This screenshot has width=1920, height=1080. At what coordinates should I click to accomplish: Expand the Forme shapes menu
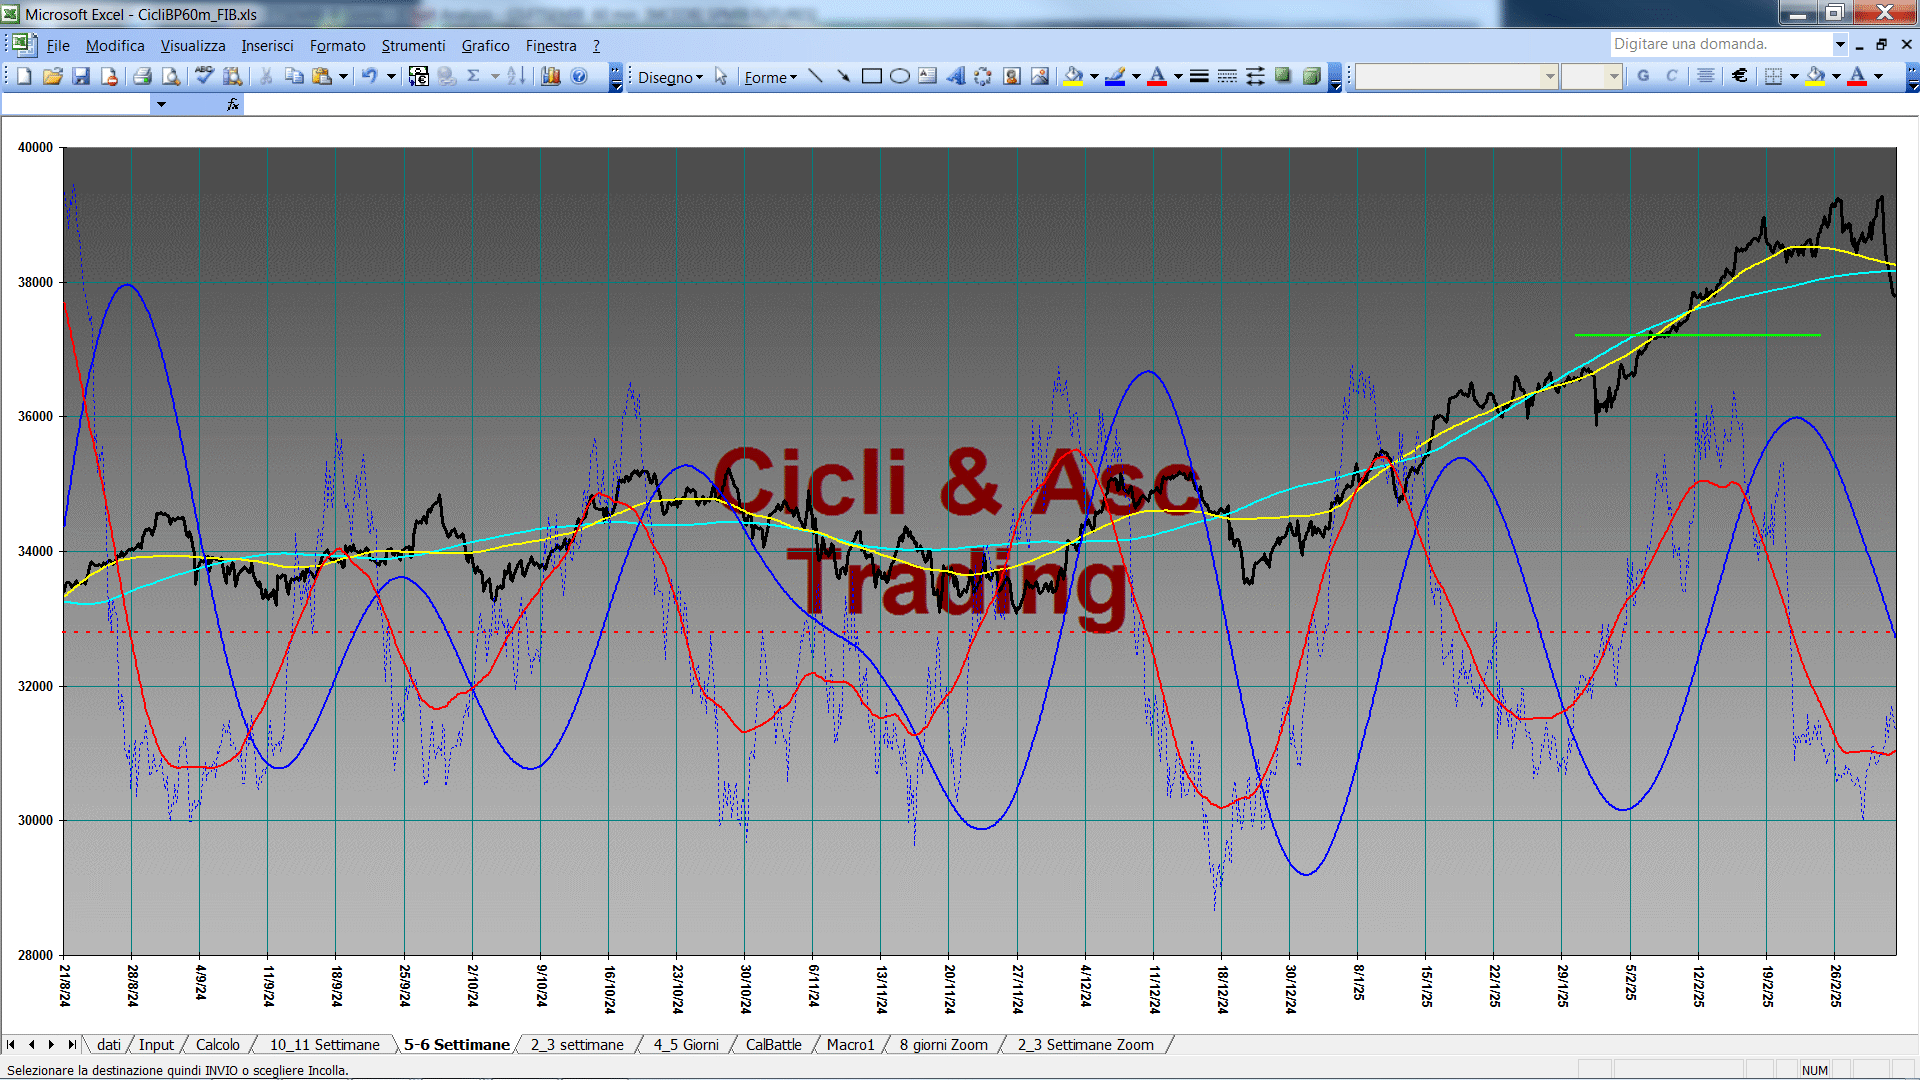(770, 77)
